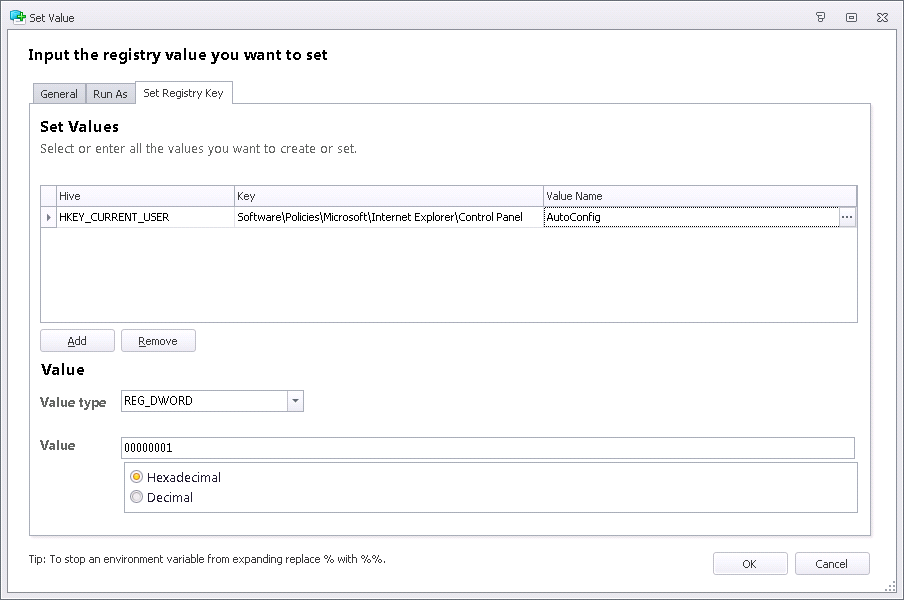Click the Add button

click(77, 340)
